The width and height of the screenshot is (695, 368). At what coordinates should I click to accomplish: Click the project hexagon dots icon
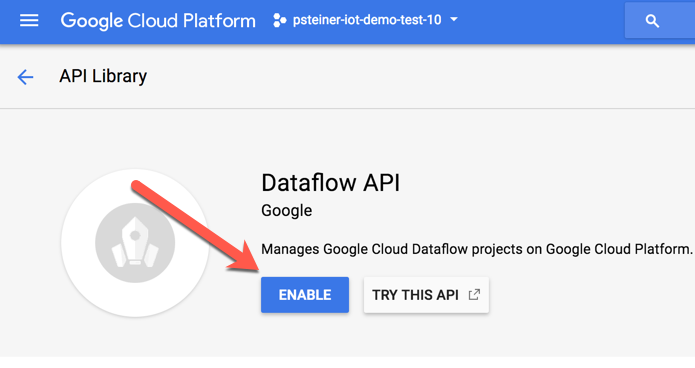click(279, 20)
